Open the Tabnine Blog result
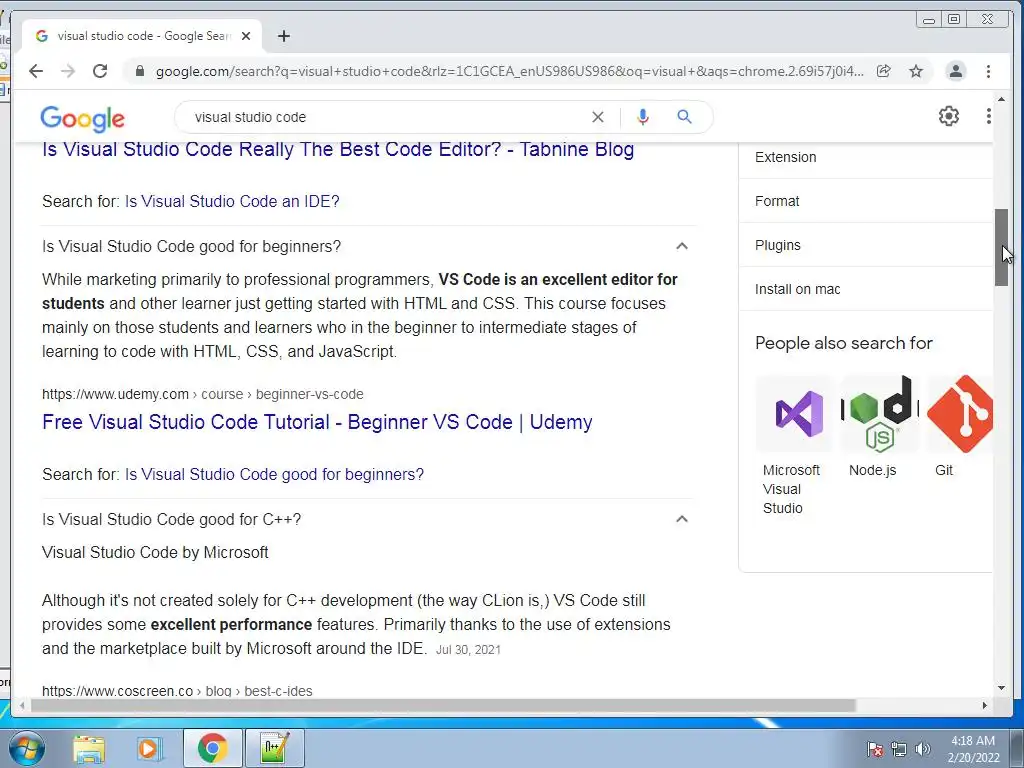 pos(338,150)
